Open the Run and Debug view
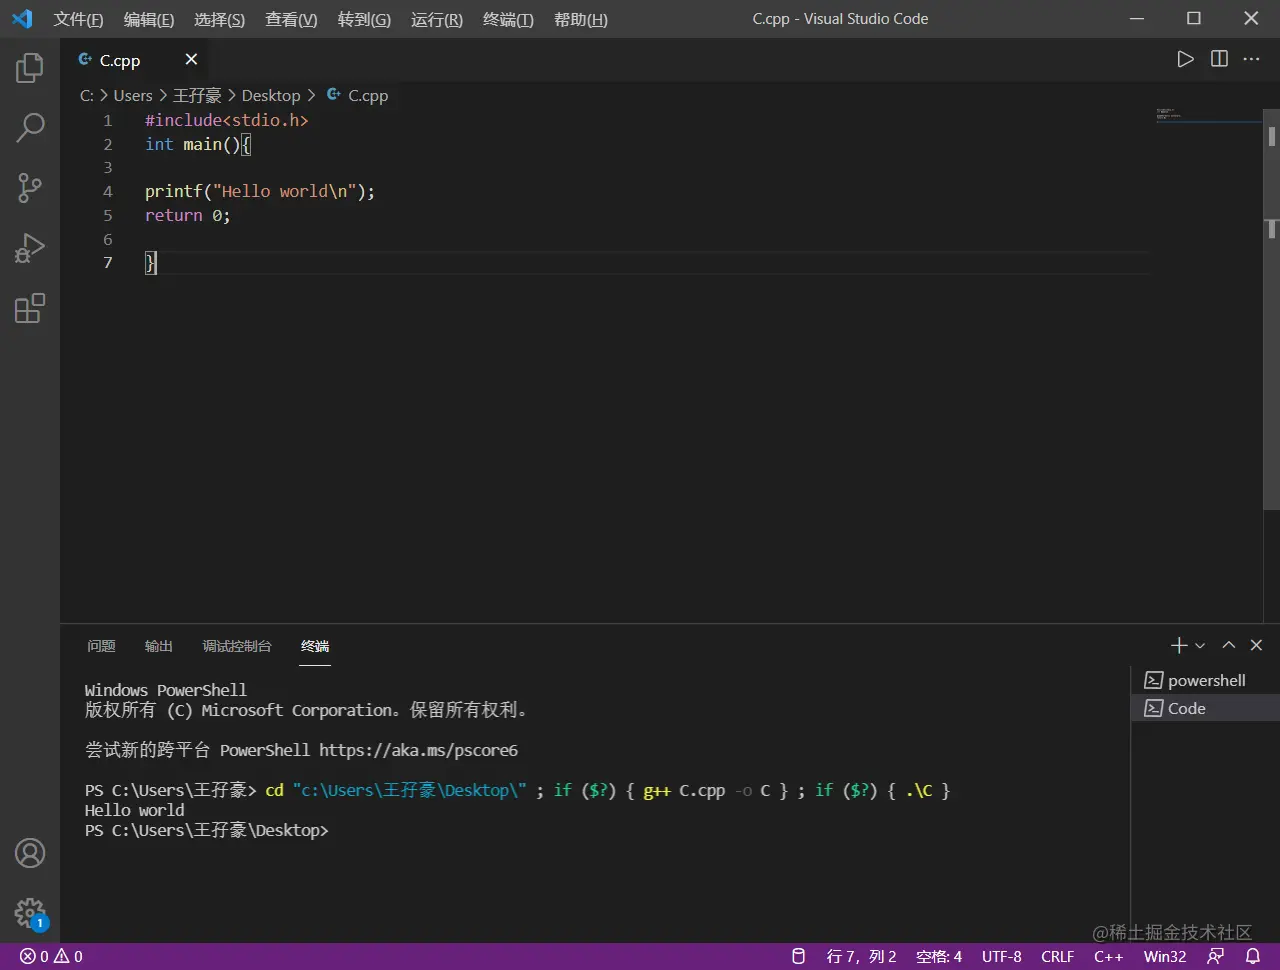Image resolution: width=1280 pixels, height=970 pixels. click(x=30, y=248)
